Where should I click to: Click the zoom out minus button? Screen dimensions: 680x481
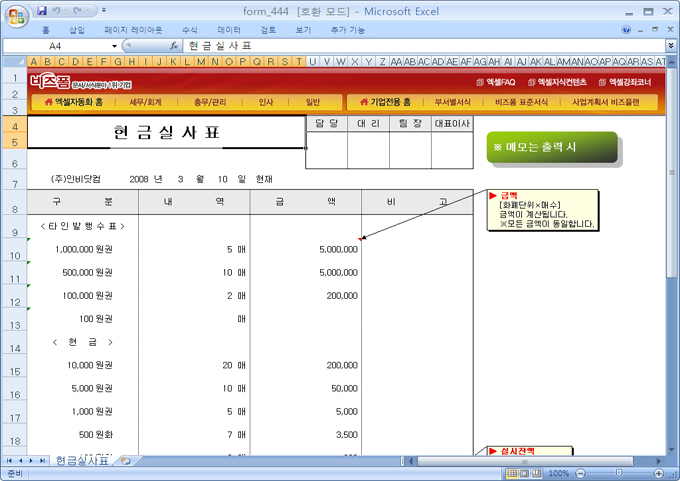pos(581,473)
